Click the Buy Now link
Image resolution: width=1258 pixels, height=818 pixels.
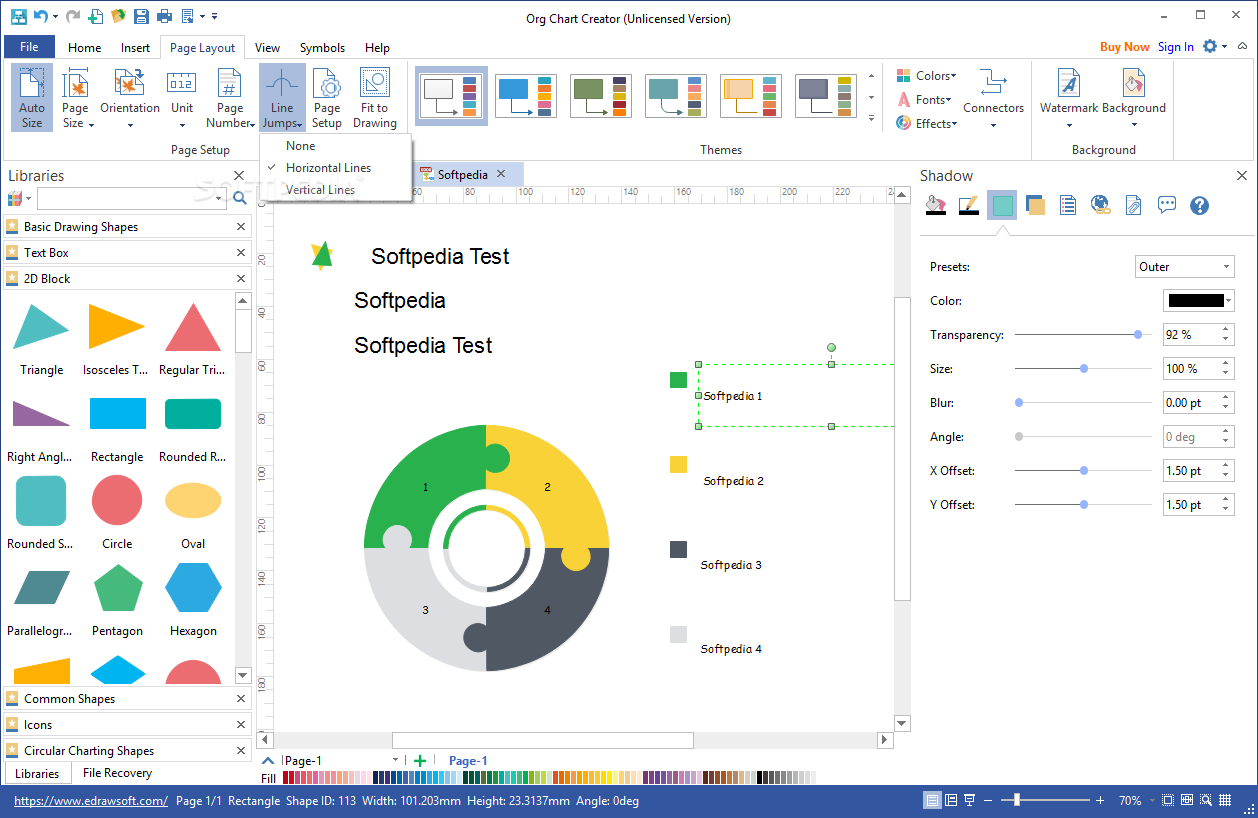pyautogui.click(x=1125, y=47)
